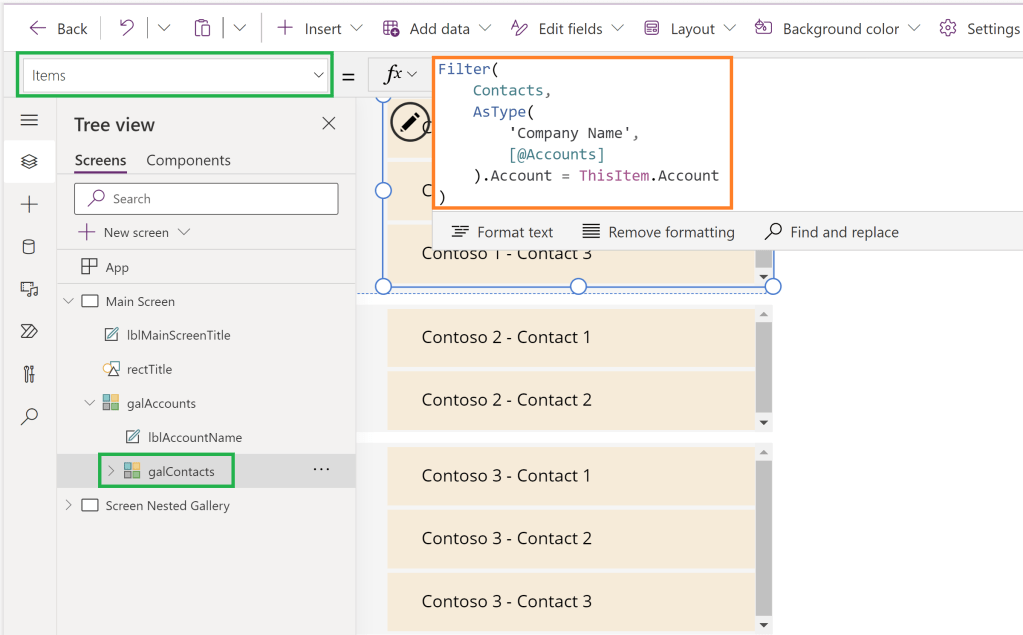Screen dimensions: 1023x635
Task: Click the pencil edit icon in gallery
Action: coord(409,122)
